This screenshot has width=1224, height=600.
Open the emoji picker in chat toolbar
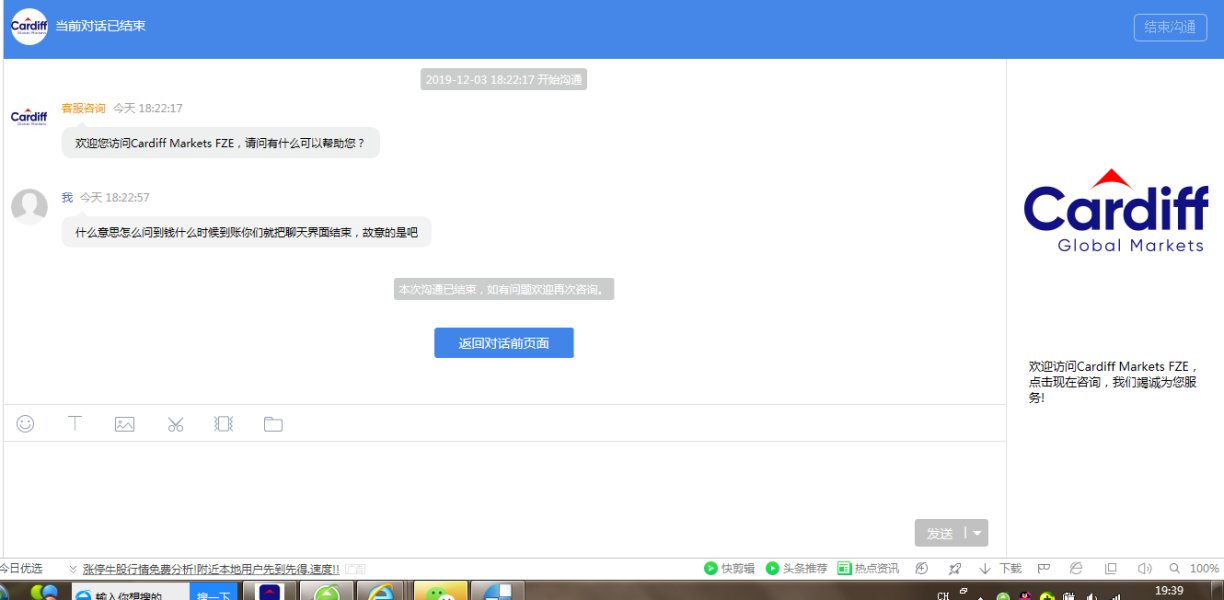tap(25, 424)
